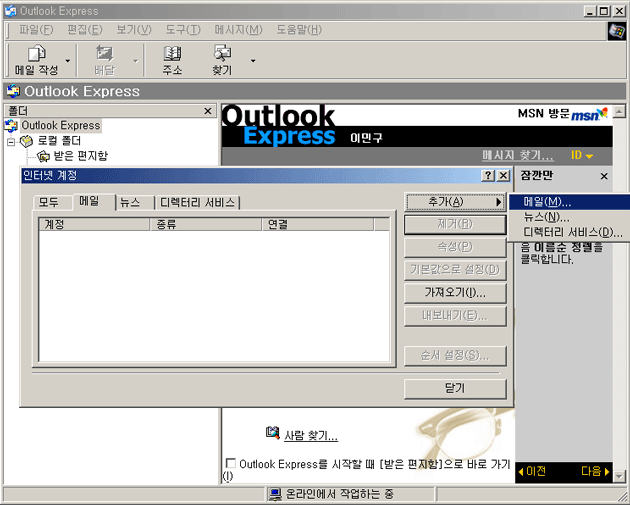This screenshot has height=505, width=630.
Task: Click the 제거(R) button
Action: pyautogui.click(x=455, y=225)
